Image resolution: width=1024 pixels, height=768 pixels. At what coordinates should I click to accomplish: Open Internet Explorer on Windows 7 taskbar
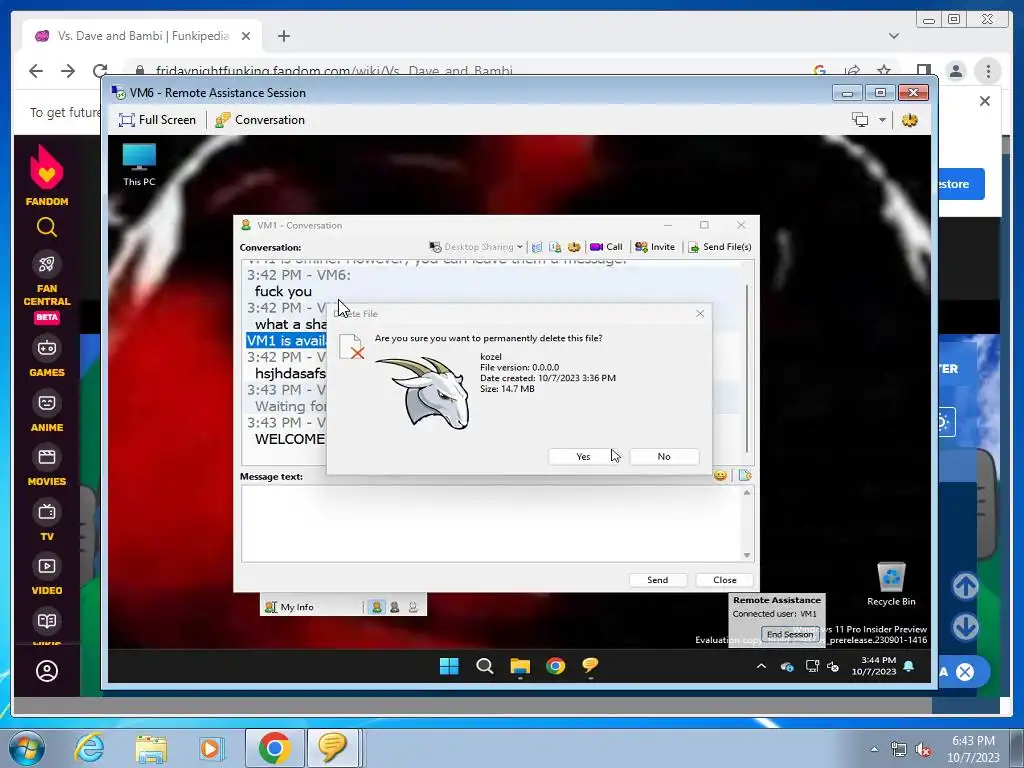89,748
